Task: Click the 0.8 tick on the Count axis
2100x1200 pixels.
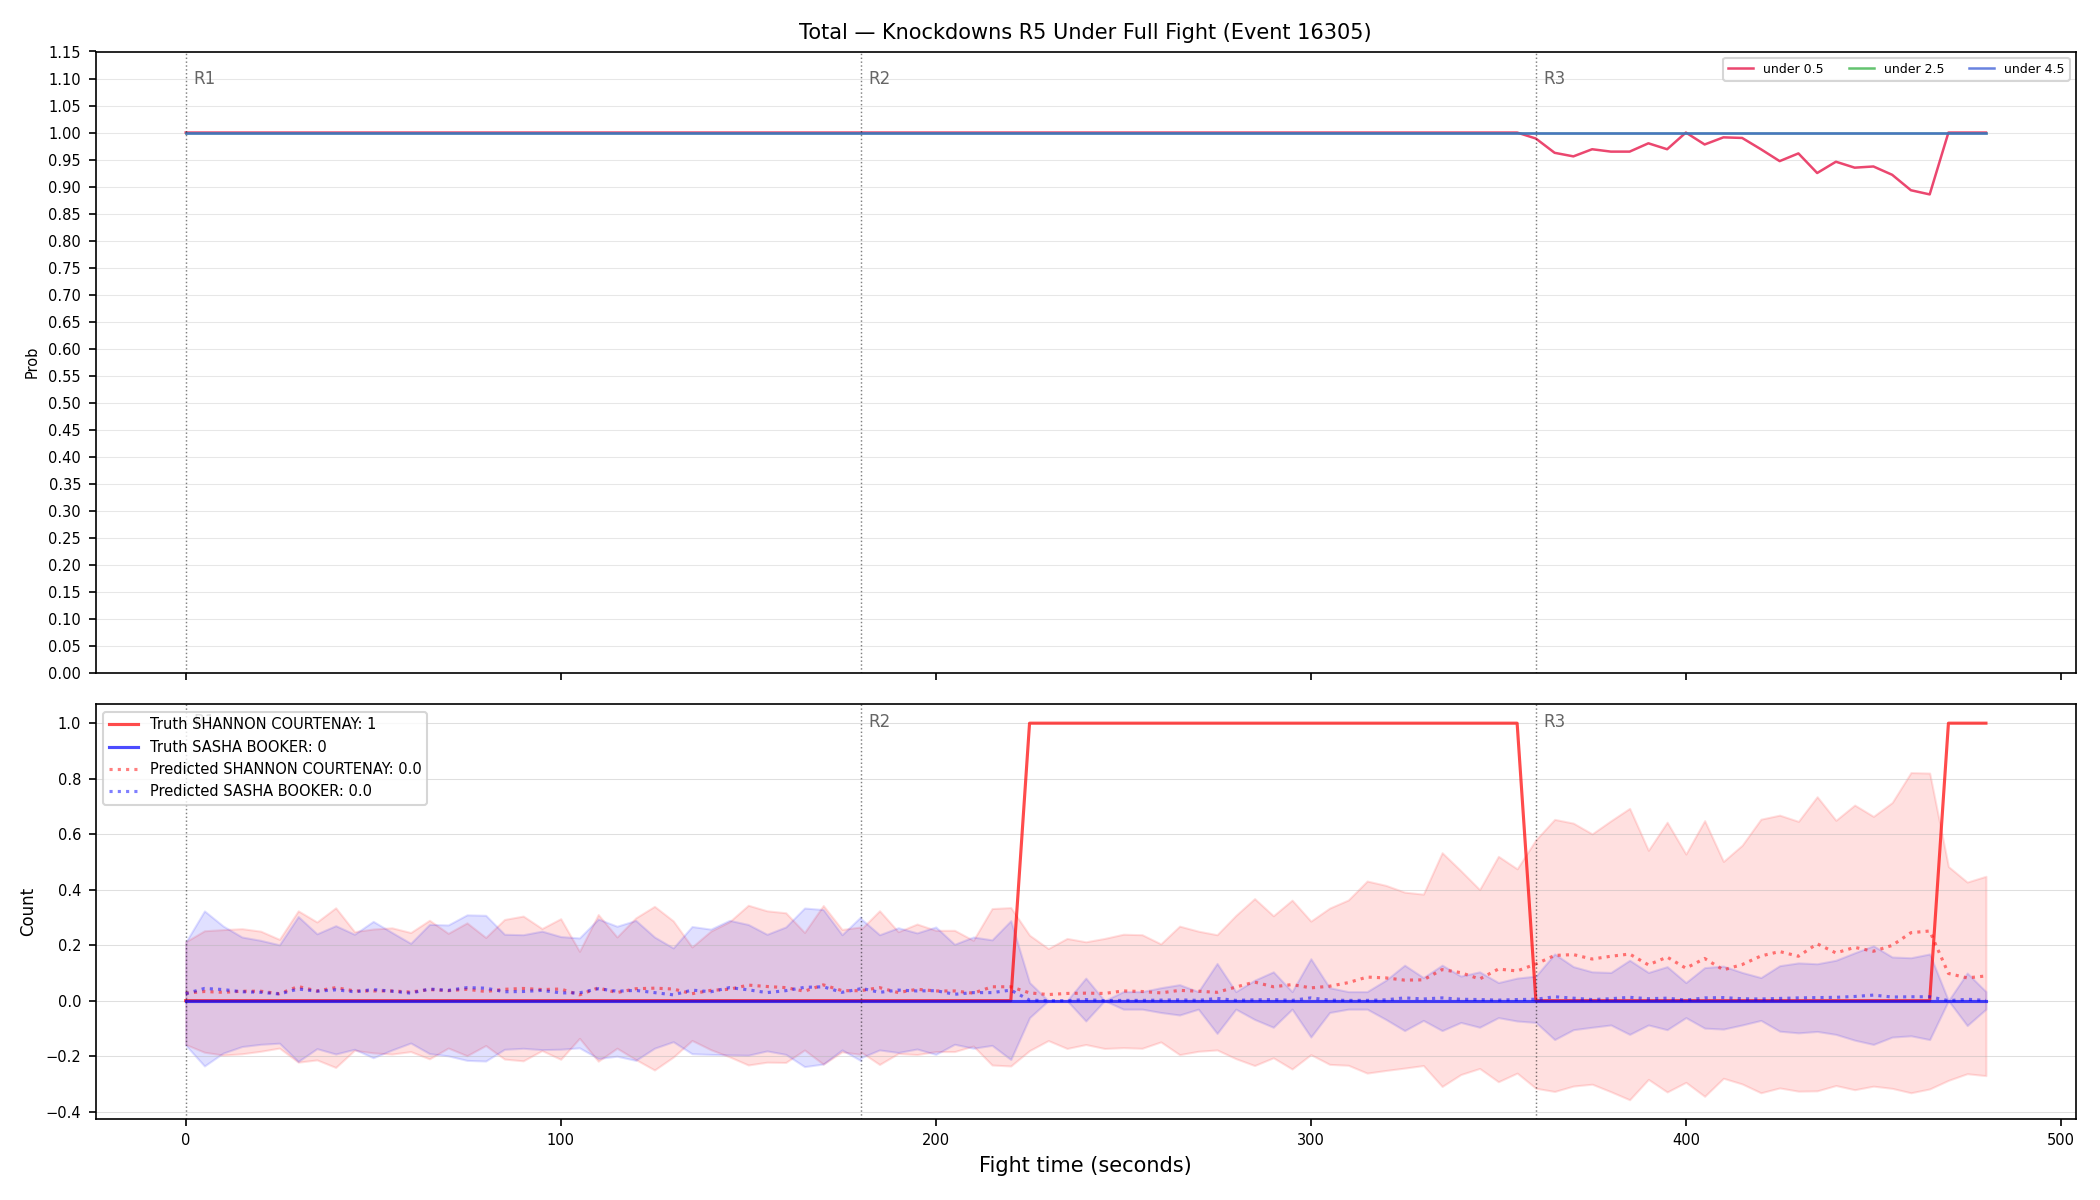Action: 70,779
